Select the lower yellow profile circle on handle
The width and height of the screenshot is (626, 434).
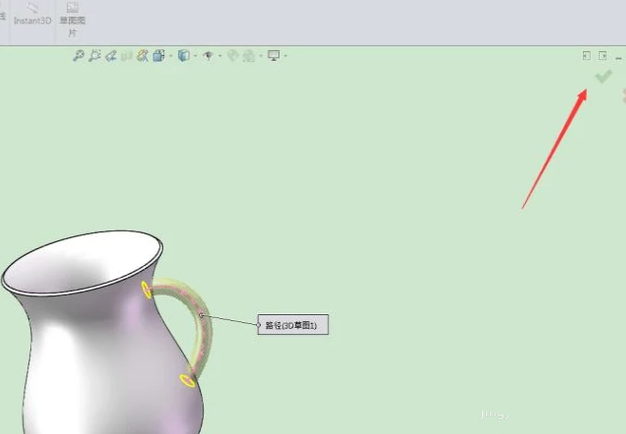click(187, 380)
